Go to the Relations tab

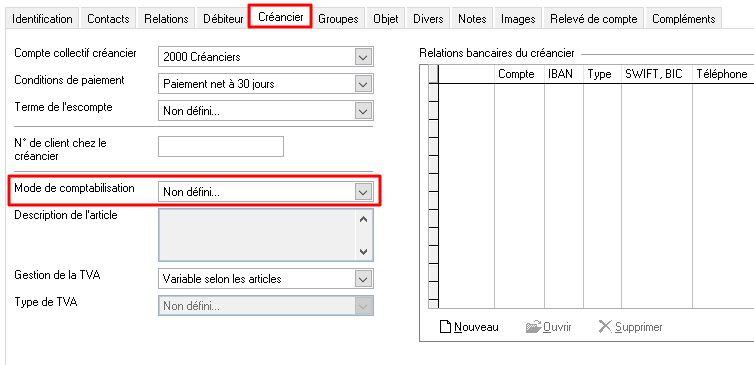click(x=166, y=19)
